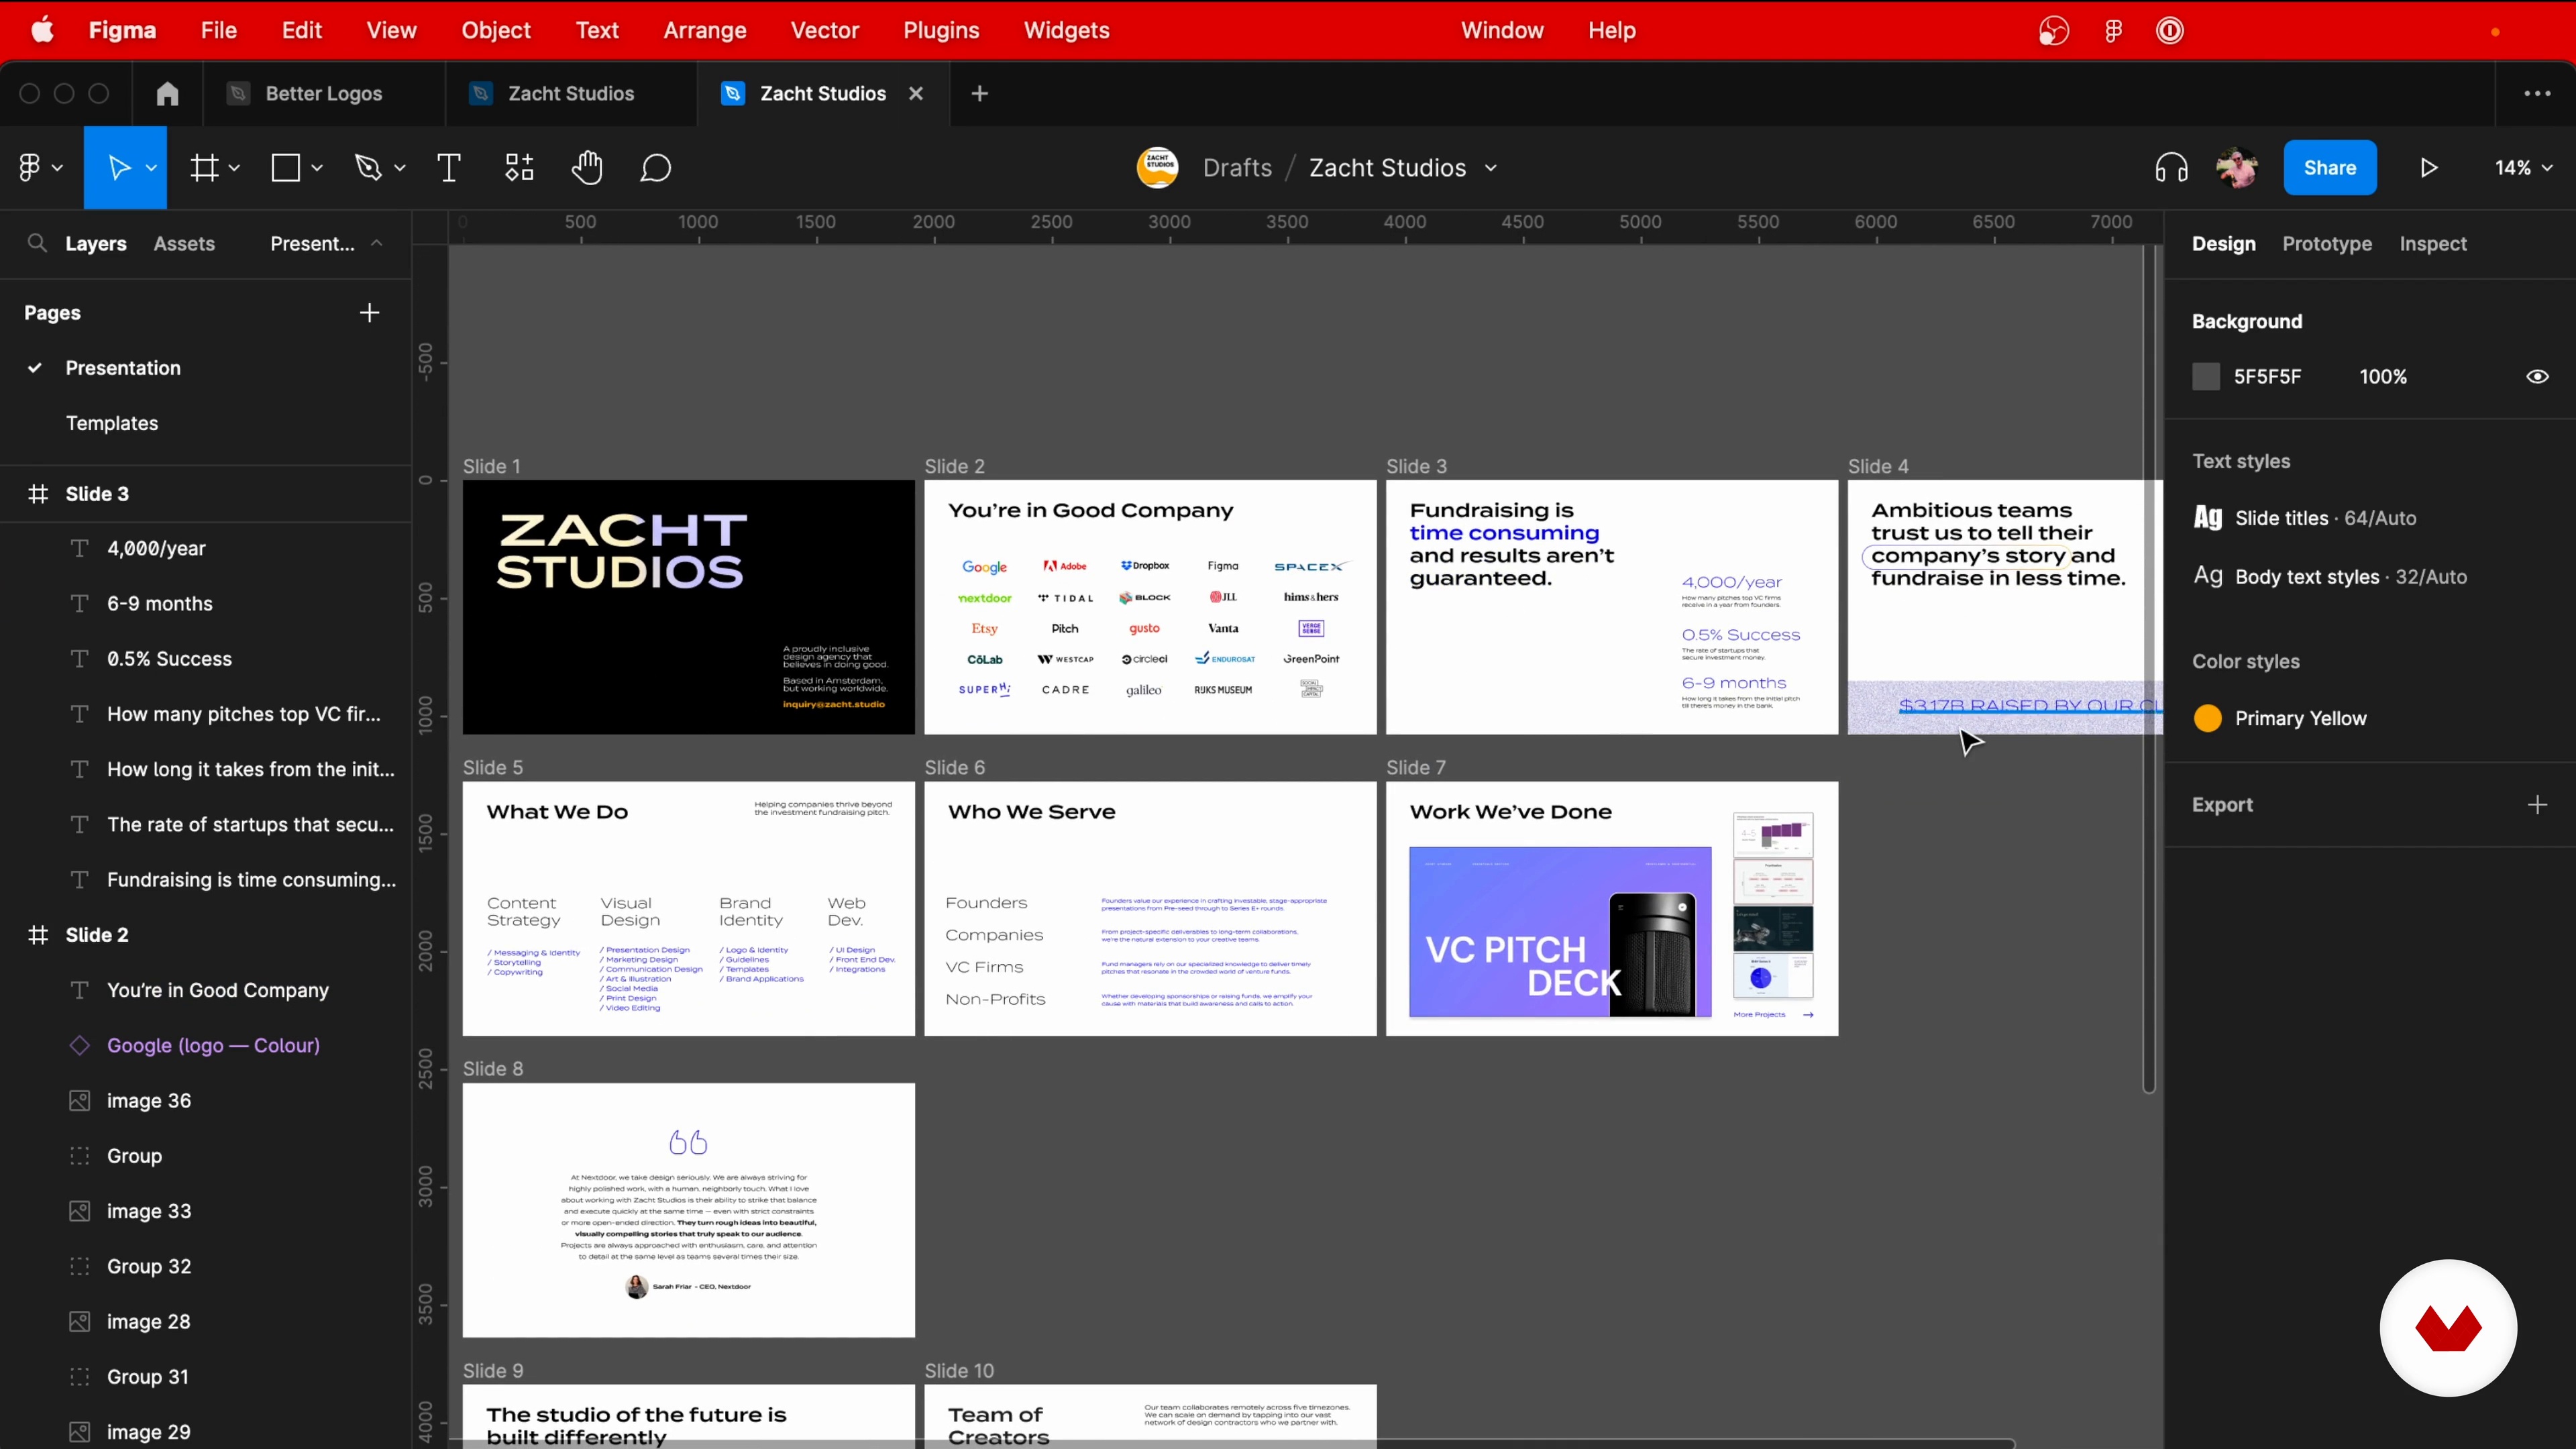Search layers with magnifier icon
Image resolution: width=2576 pixels, height=1449 pixels.
(37, 243)
